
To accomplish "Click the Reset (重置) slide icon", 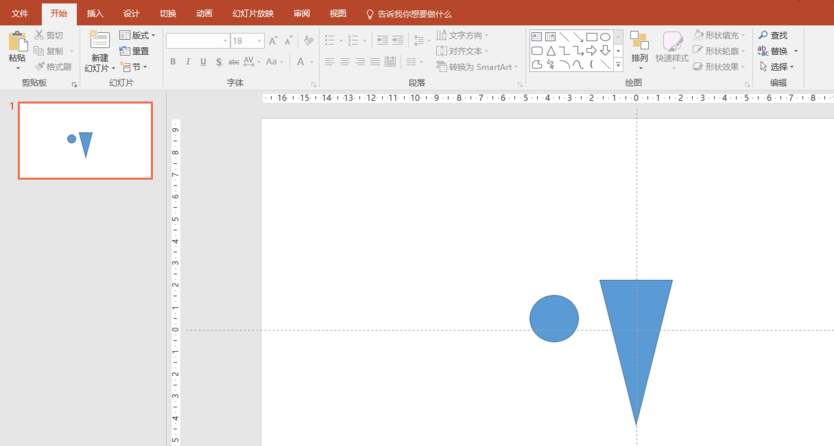I will 134,51.
